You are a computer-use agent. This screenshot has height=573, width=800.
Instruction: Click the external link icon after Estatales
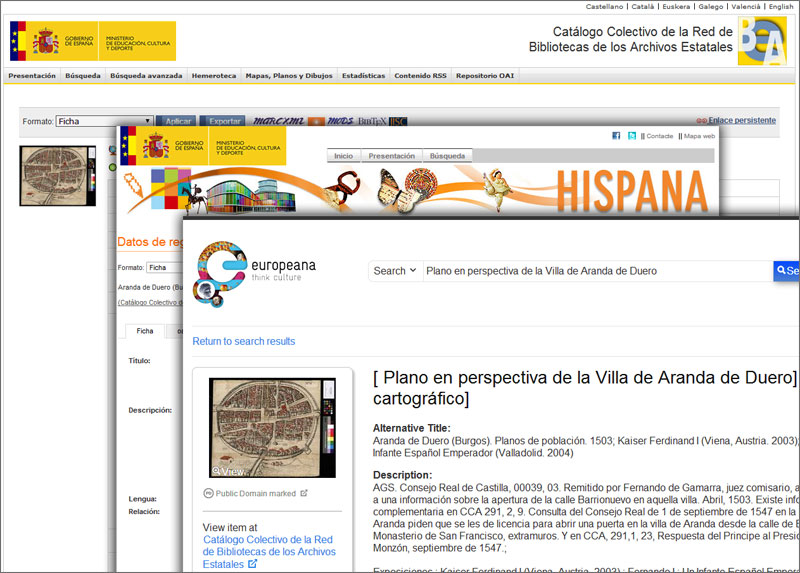(252, 564)
